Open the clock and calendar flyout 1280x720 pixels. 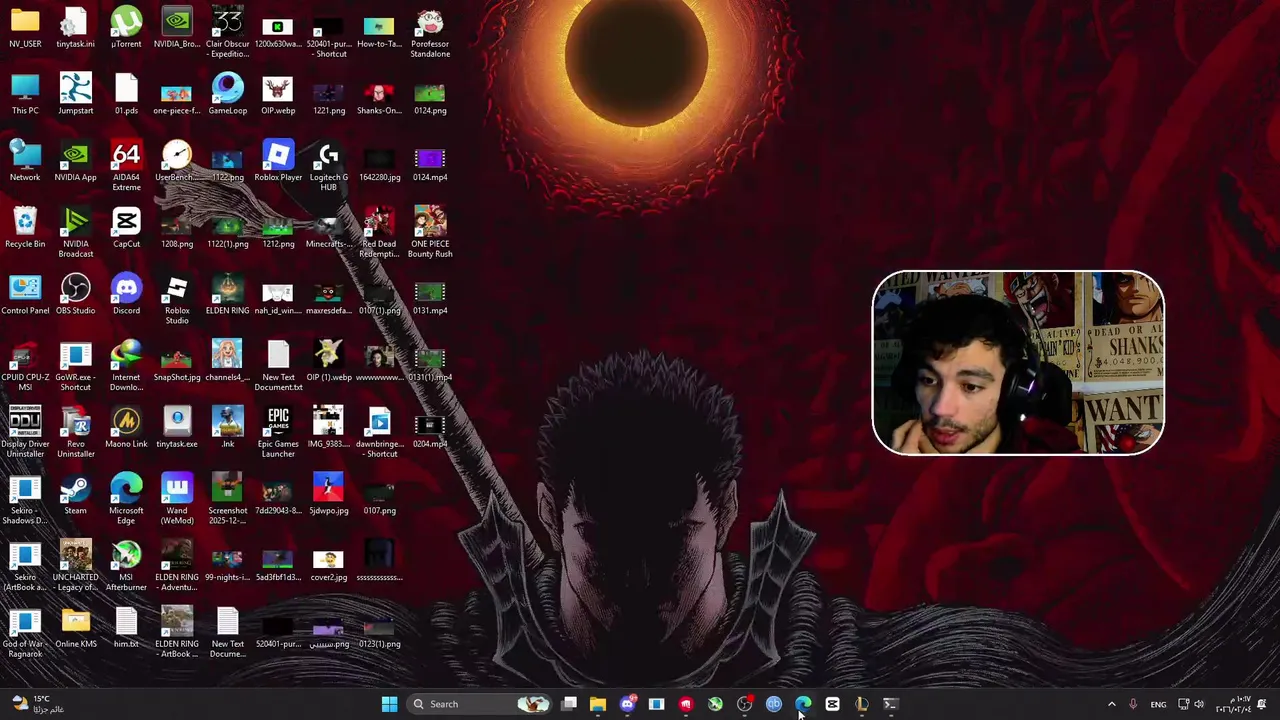(1233, 704)
